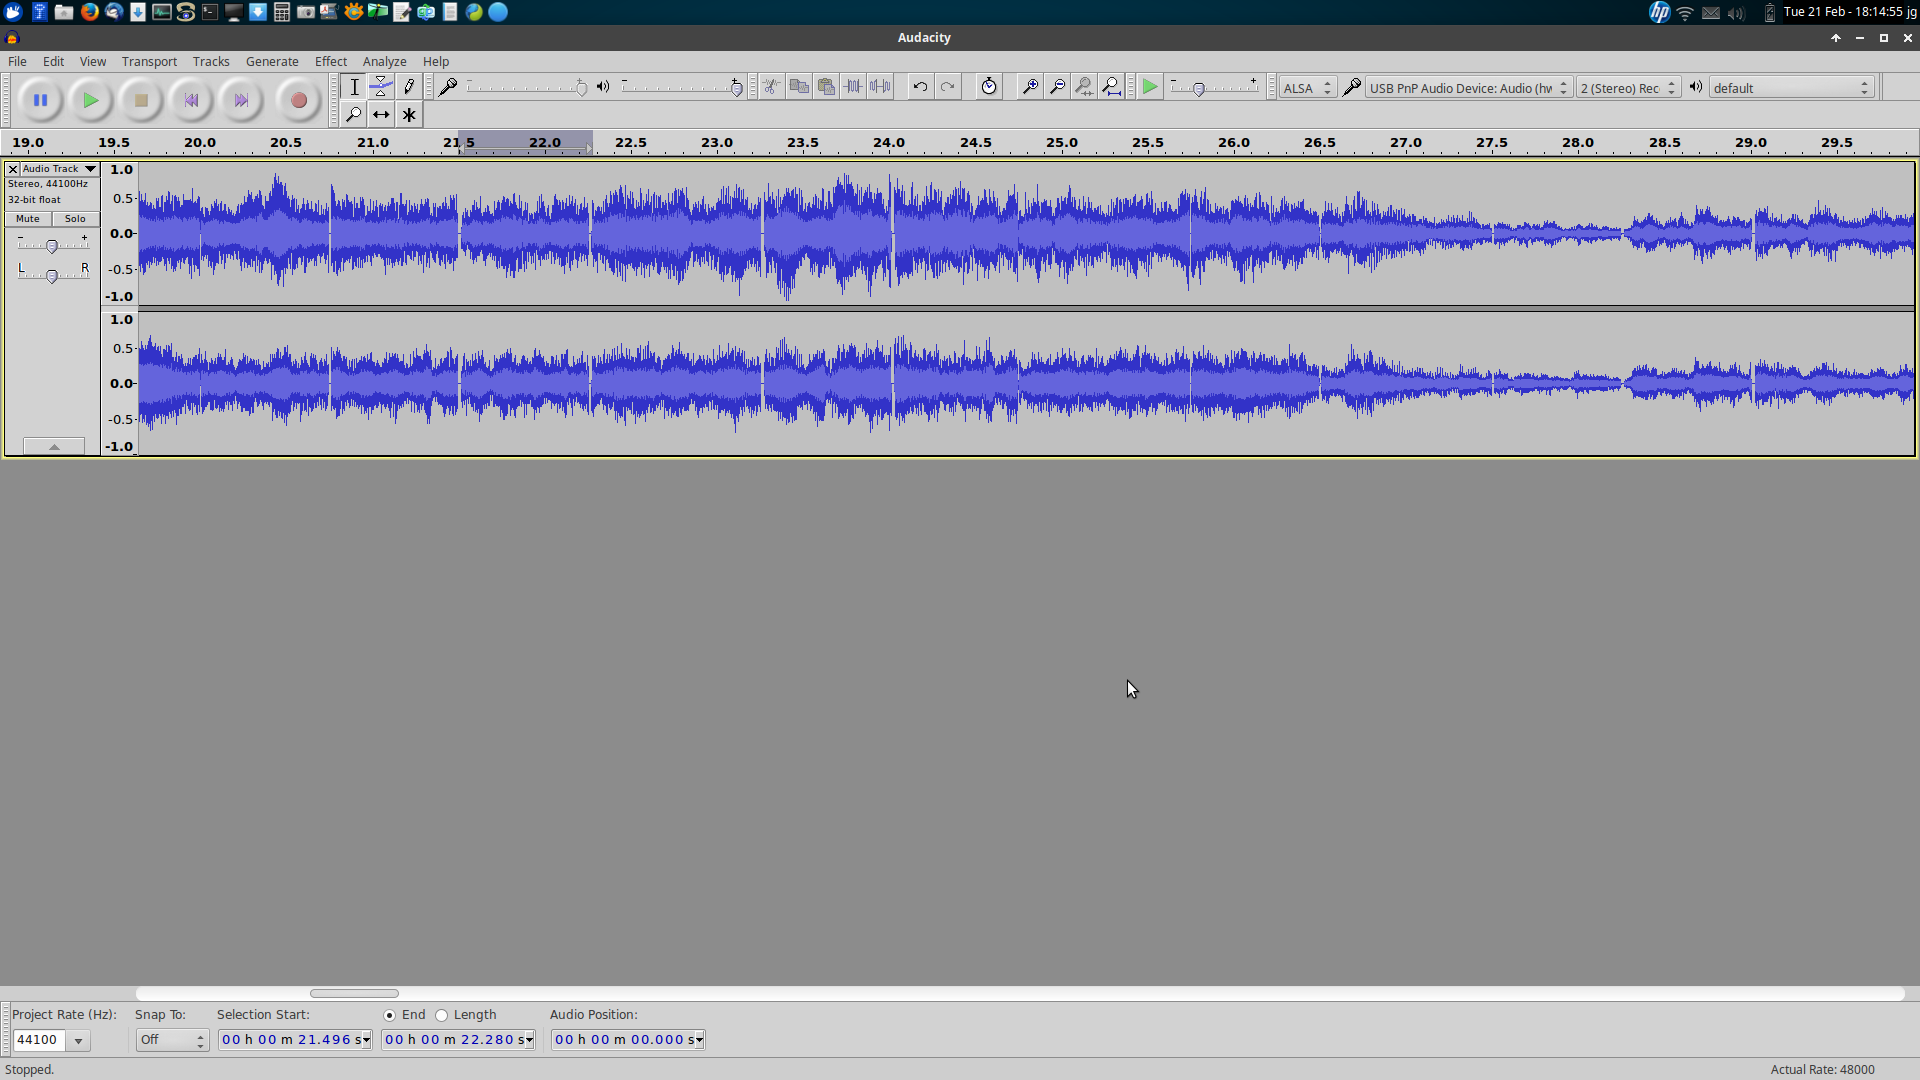The image size is (1920, 1080).
Task: Click the Cut scissors icon
Action: point(771,87)
